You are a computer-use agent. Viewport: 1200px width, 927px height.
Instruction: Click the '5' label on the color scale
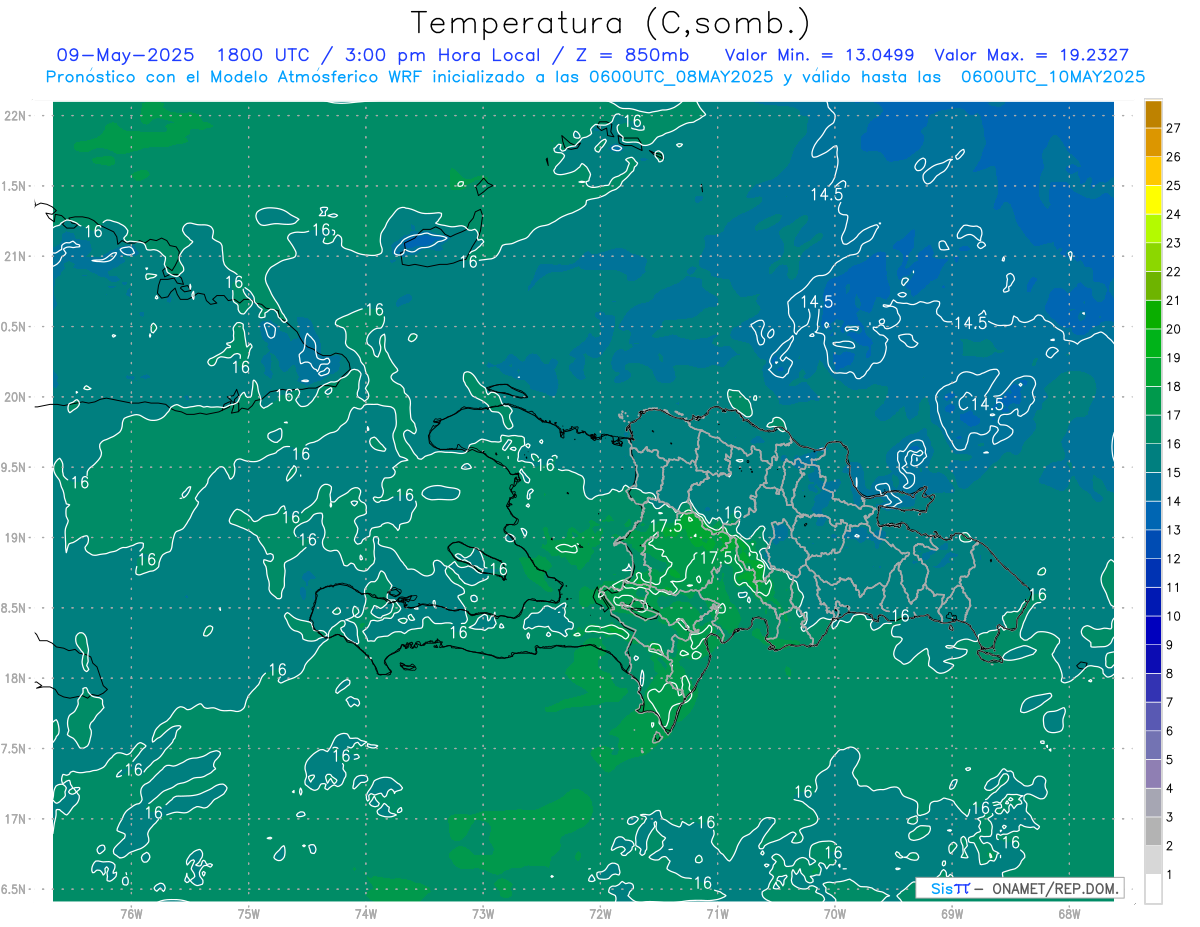(1169, 760)
